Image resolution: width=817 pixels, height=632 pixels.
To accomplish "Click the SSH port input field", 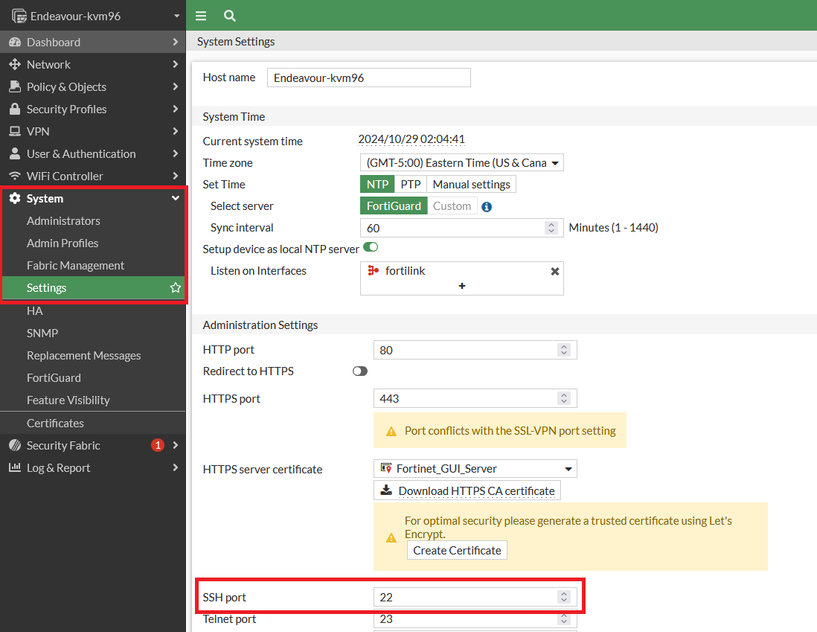I will (x=465, y=598).
